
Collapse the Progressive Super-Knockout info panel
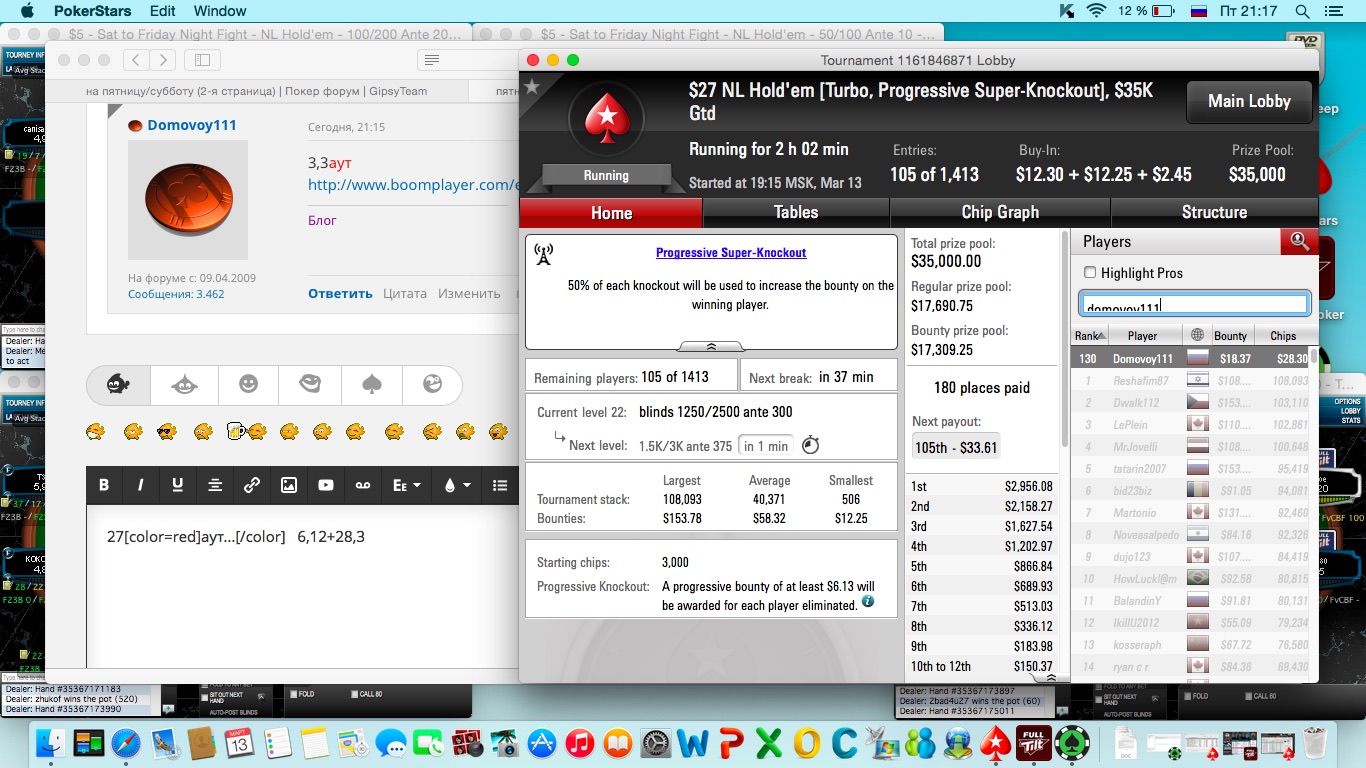click(711, 346)
